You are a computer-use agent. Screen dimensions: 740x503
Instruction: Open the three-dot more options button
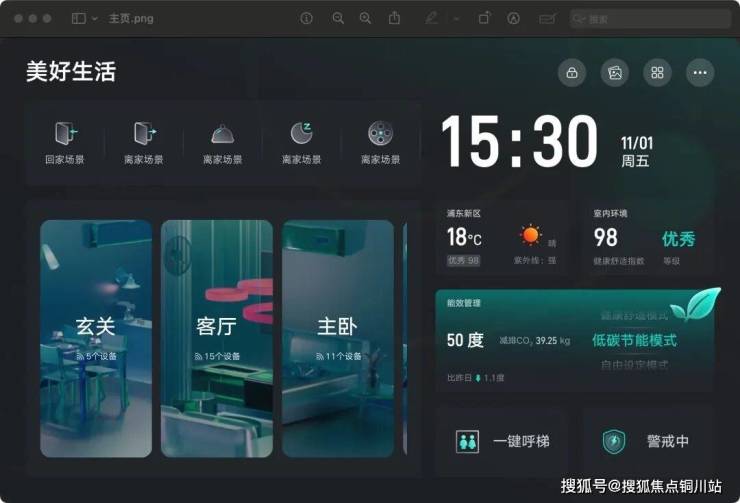[700, 73]
